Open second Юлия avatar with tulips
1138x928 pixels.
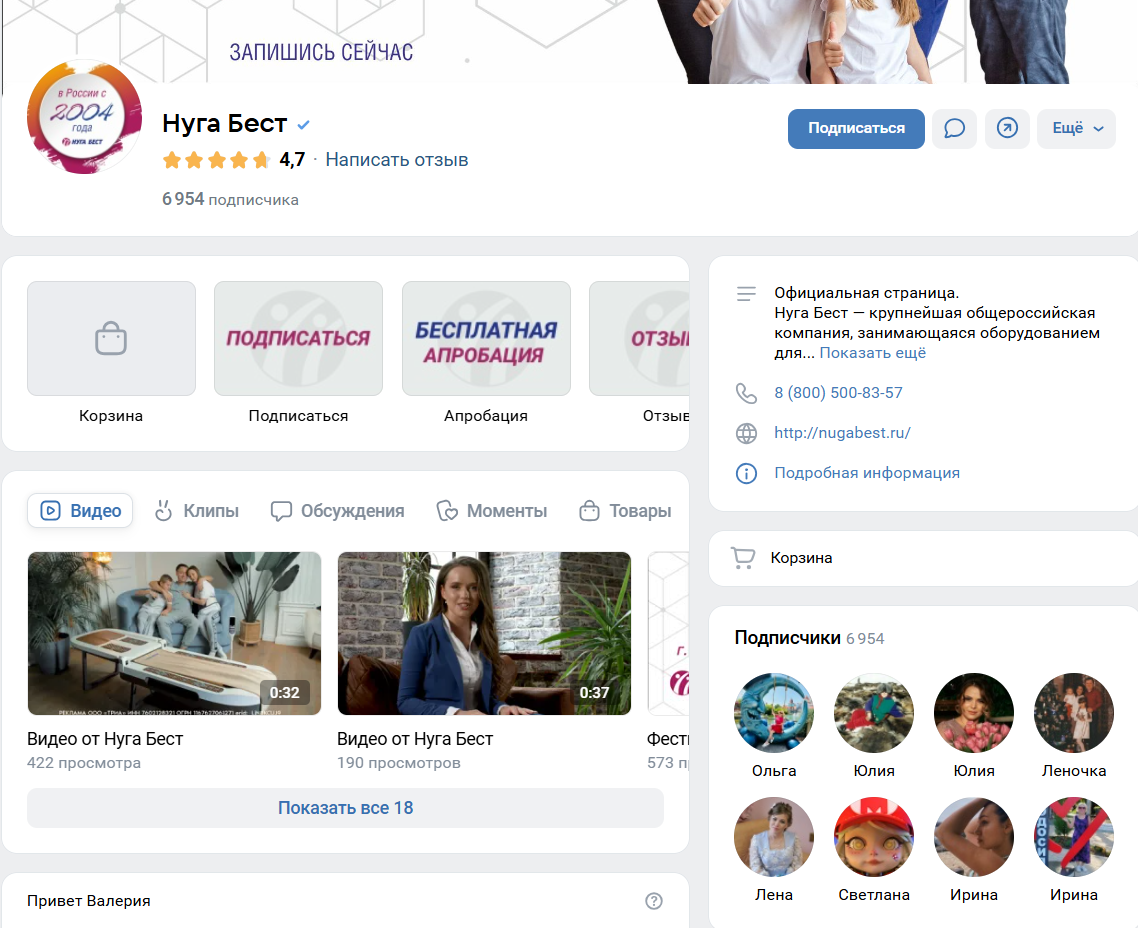[974, 713]
